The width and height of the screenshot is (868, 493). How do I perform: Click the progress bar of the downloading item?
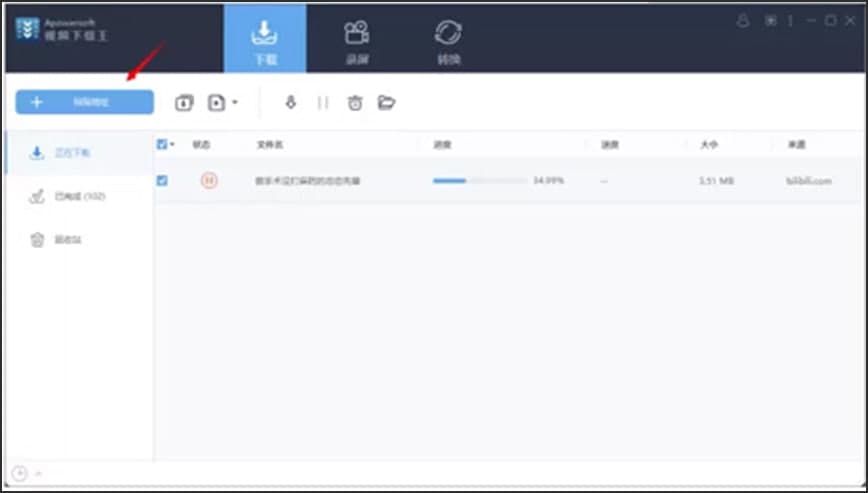coord(479,181)
